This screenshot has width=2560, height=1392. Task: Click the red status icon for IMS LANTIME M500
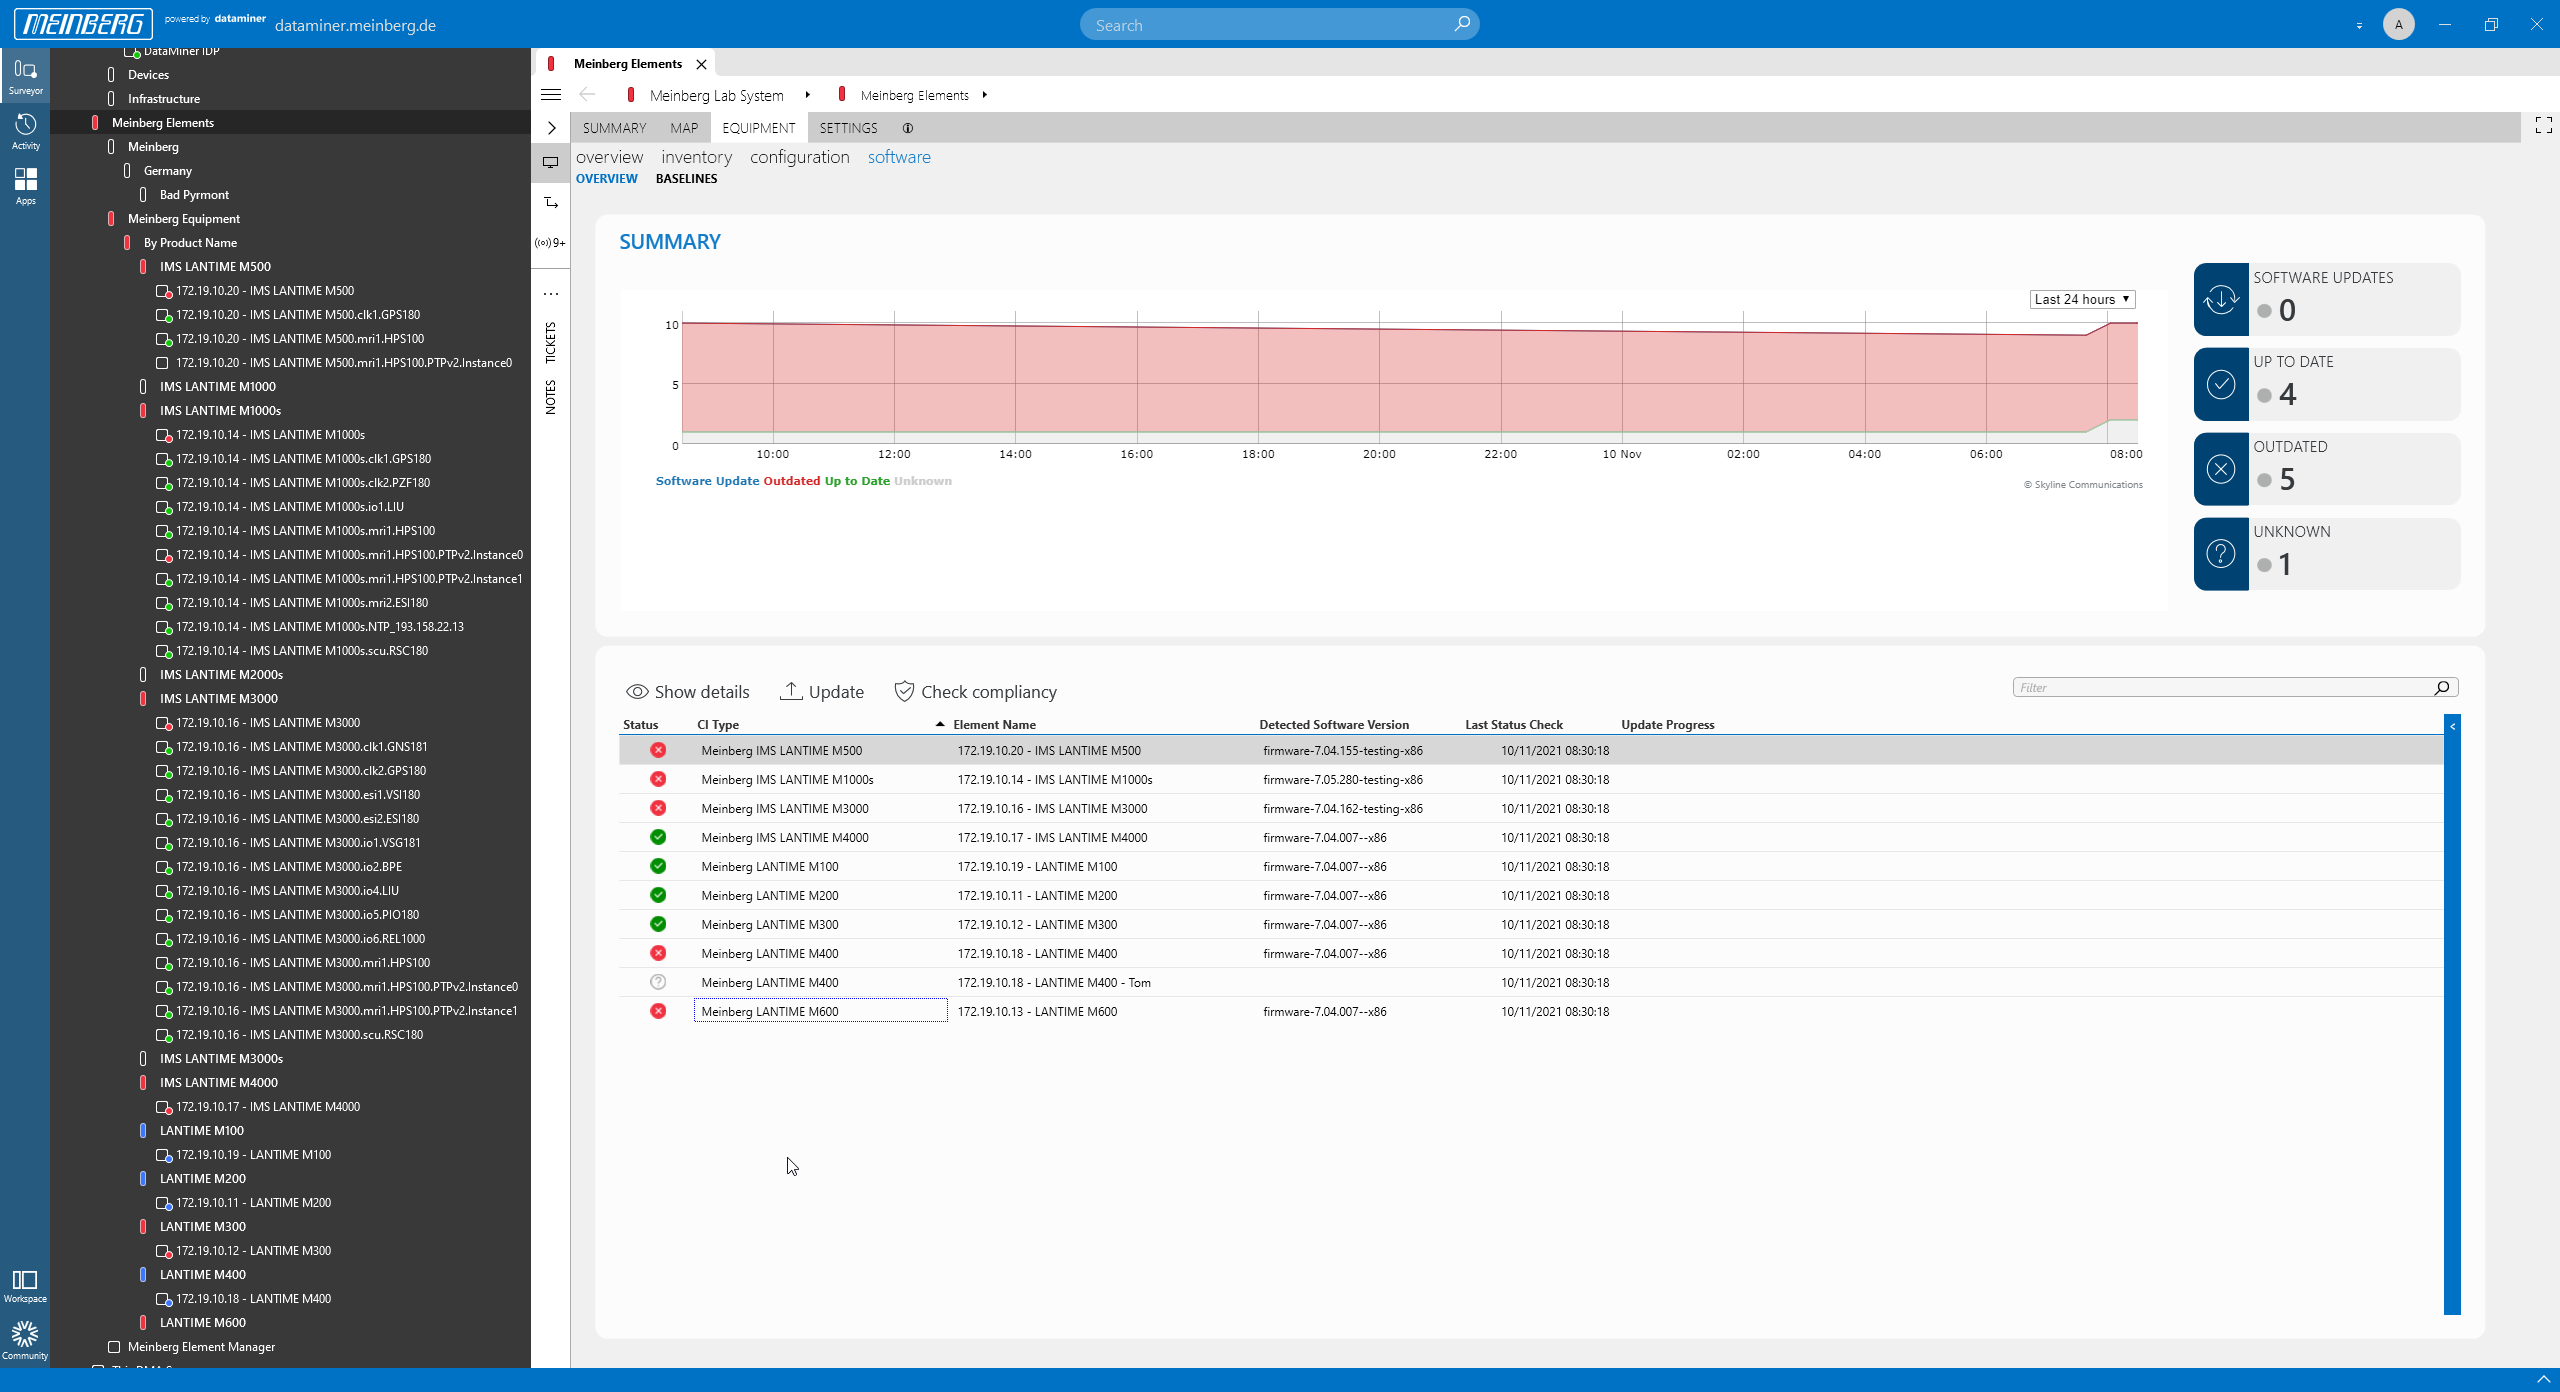pyautogui.click(x=658, y=750)
